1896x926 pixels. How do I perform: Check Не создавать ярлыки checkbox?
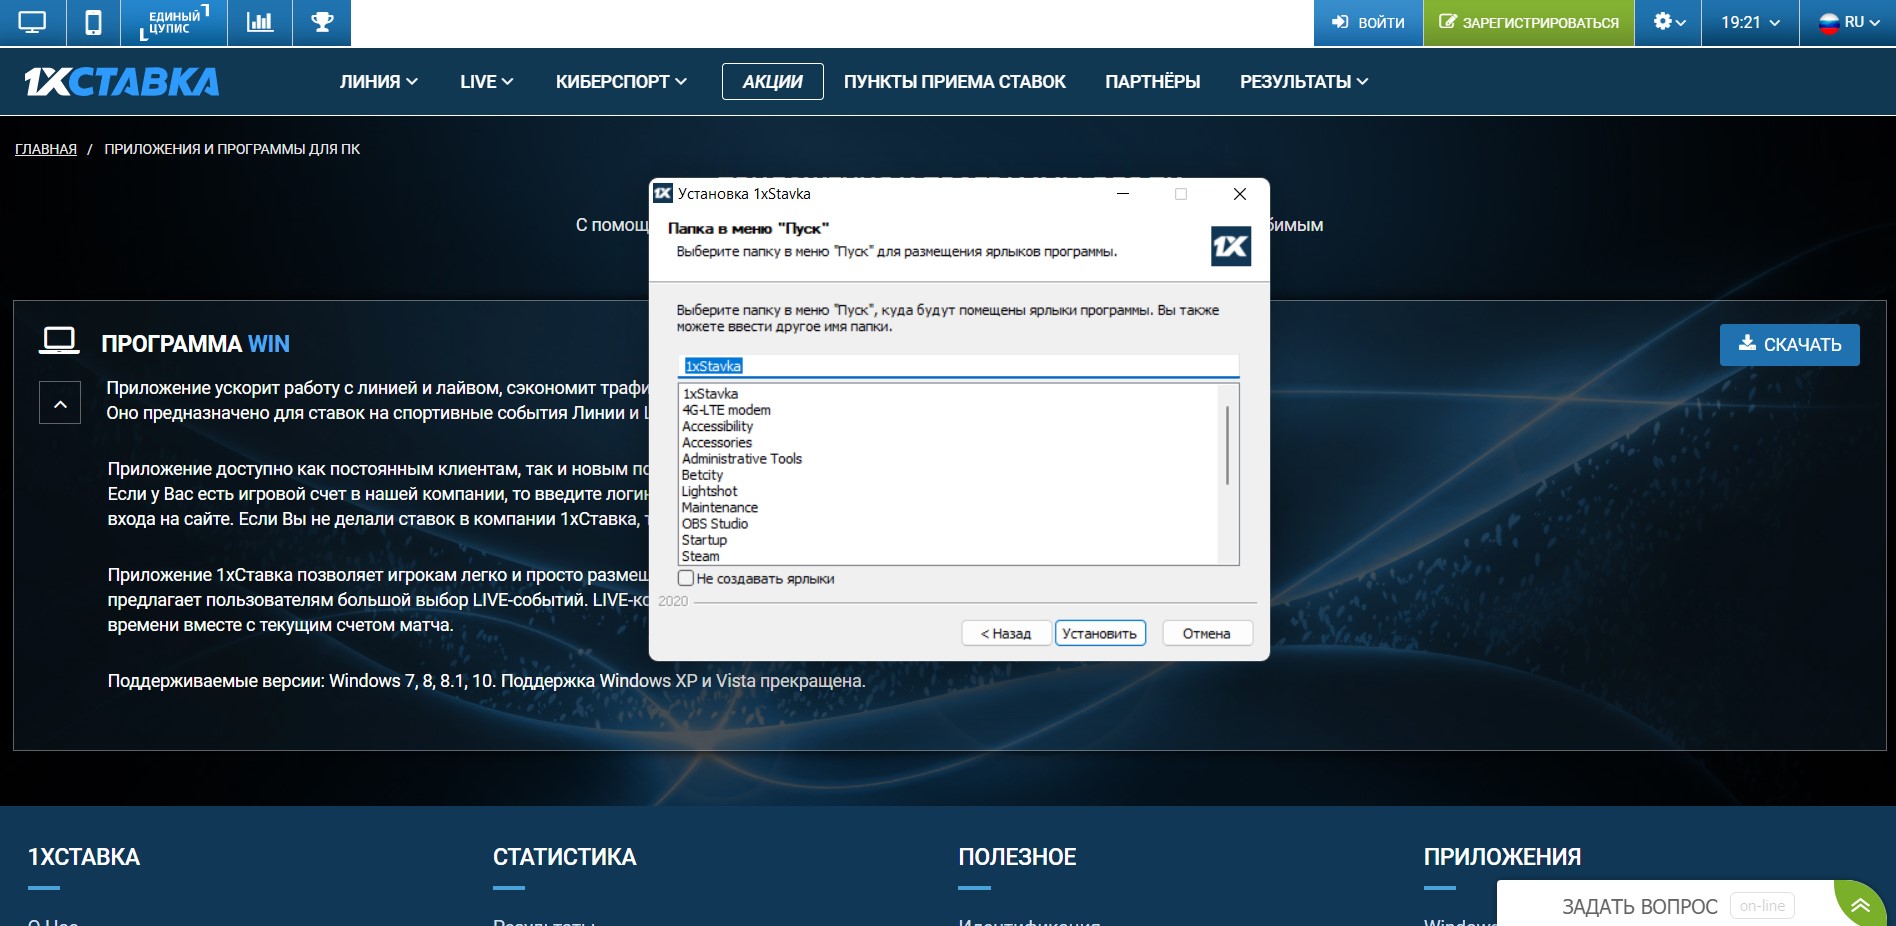[x=686, y=578]
